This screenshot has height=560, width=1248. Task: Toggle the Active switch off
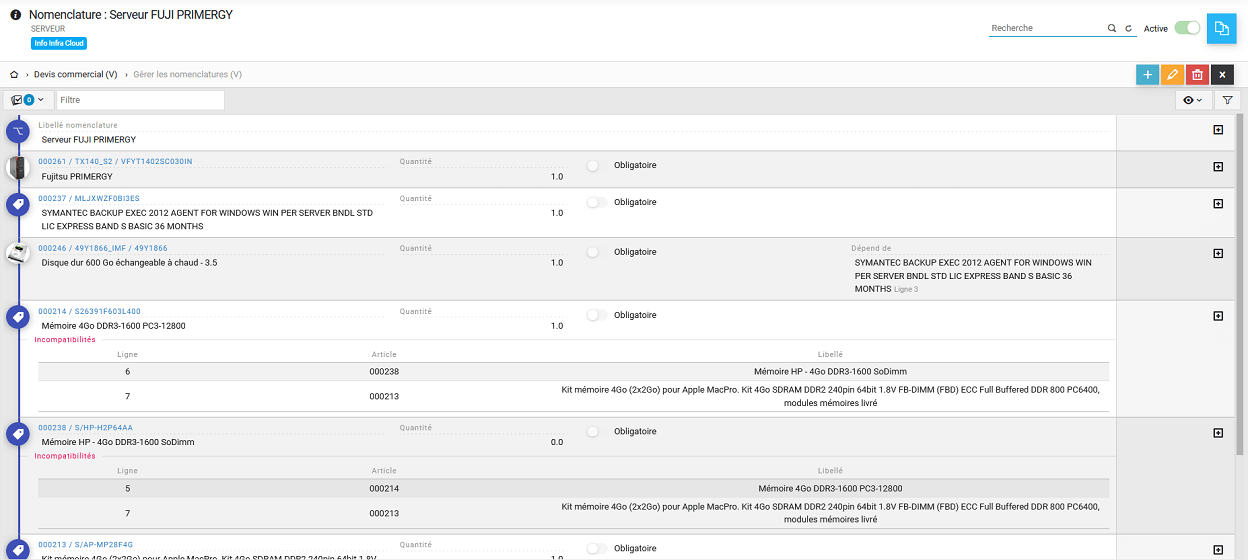(x=1187, y=28)
